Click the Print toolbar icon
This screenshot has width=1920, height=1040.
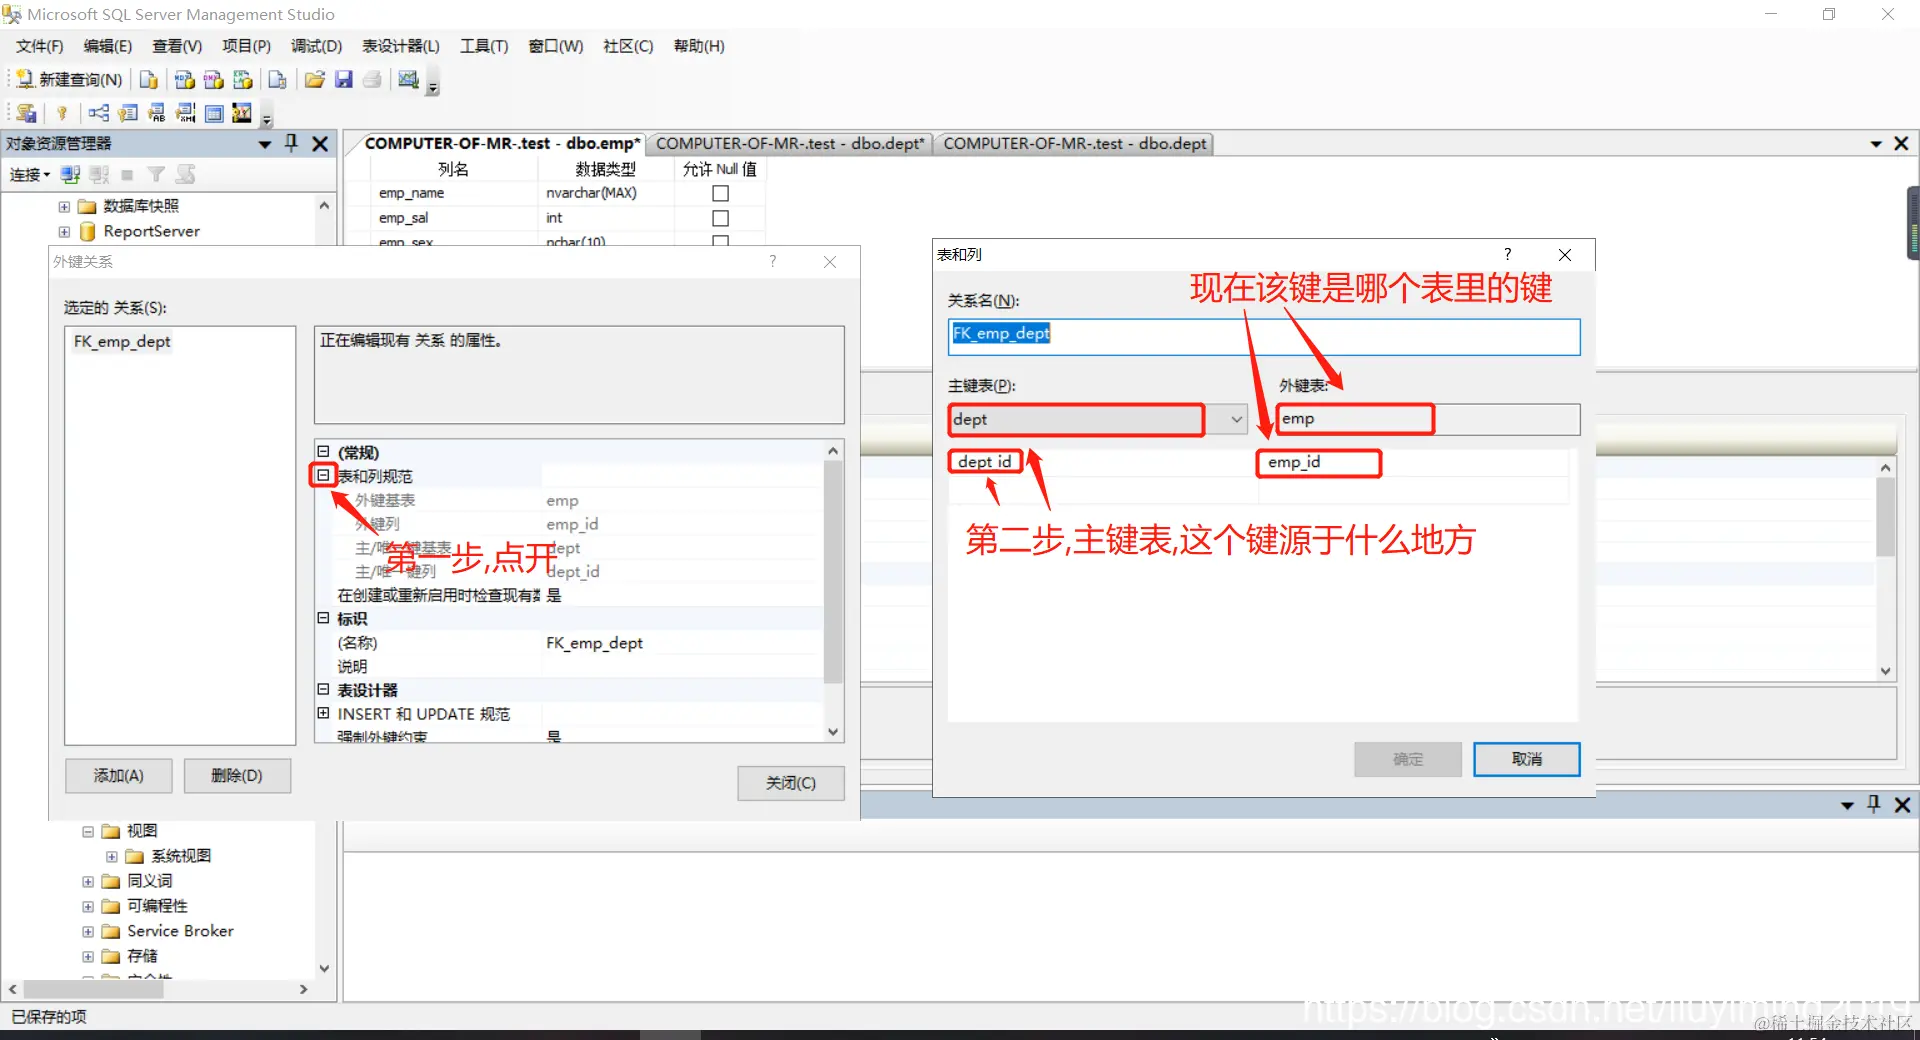tap(371, 80)
